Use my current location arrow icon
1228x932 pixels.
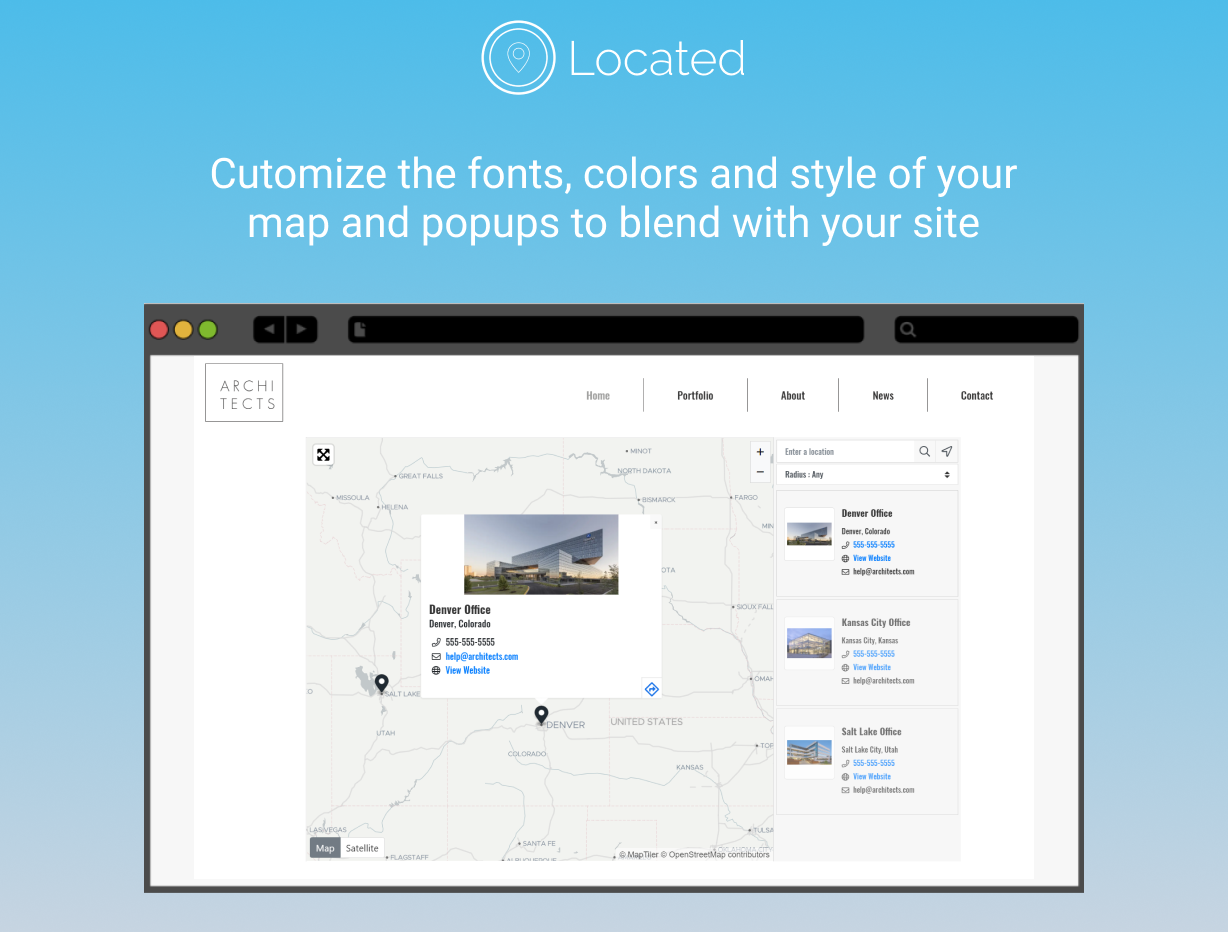947,452
